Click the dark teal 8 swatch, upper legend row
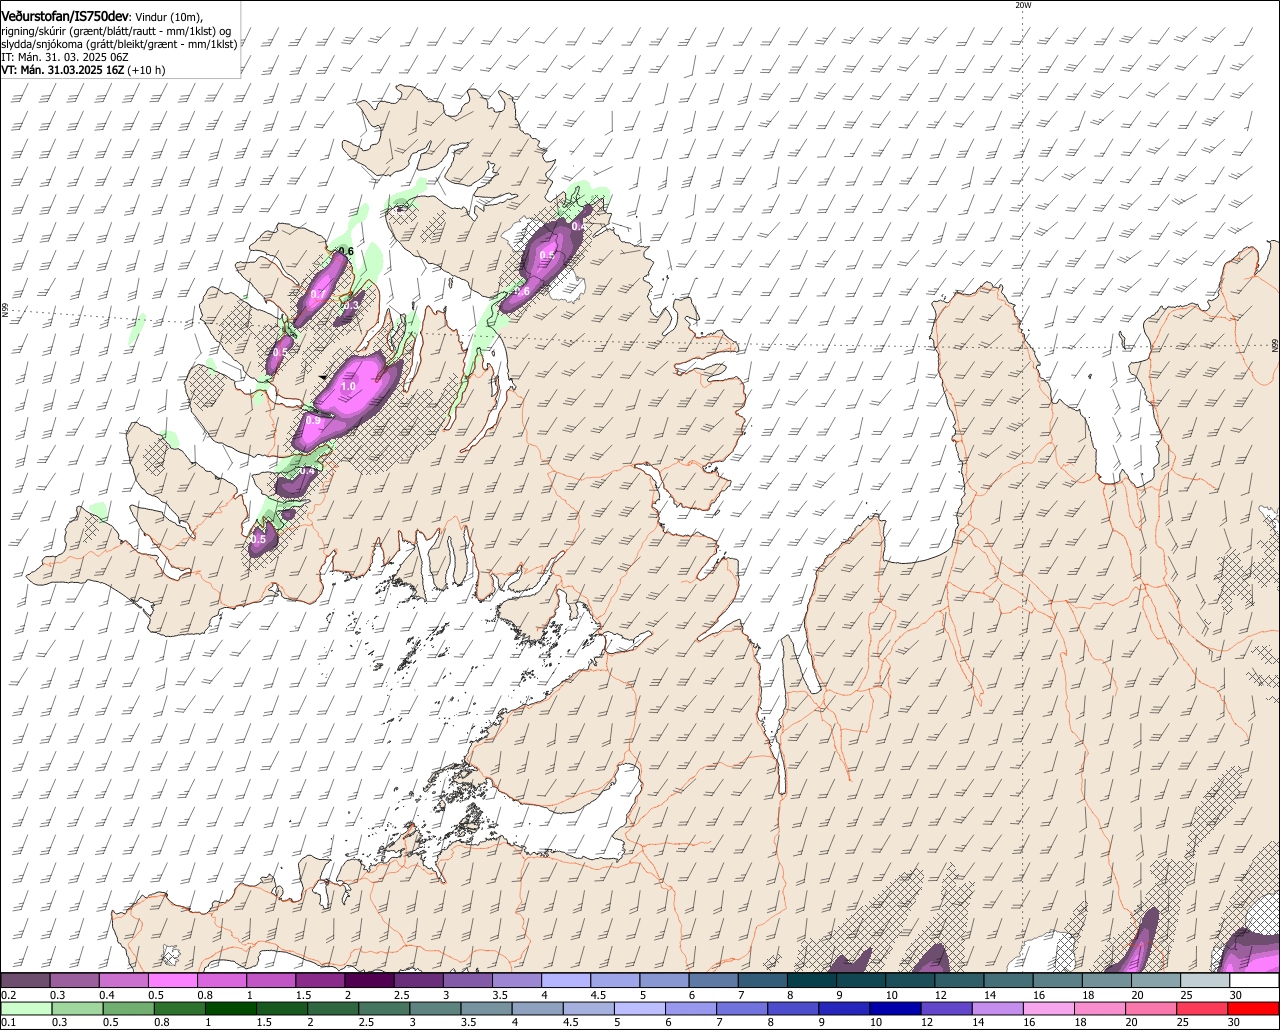 tap(812, 981)
